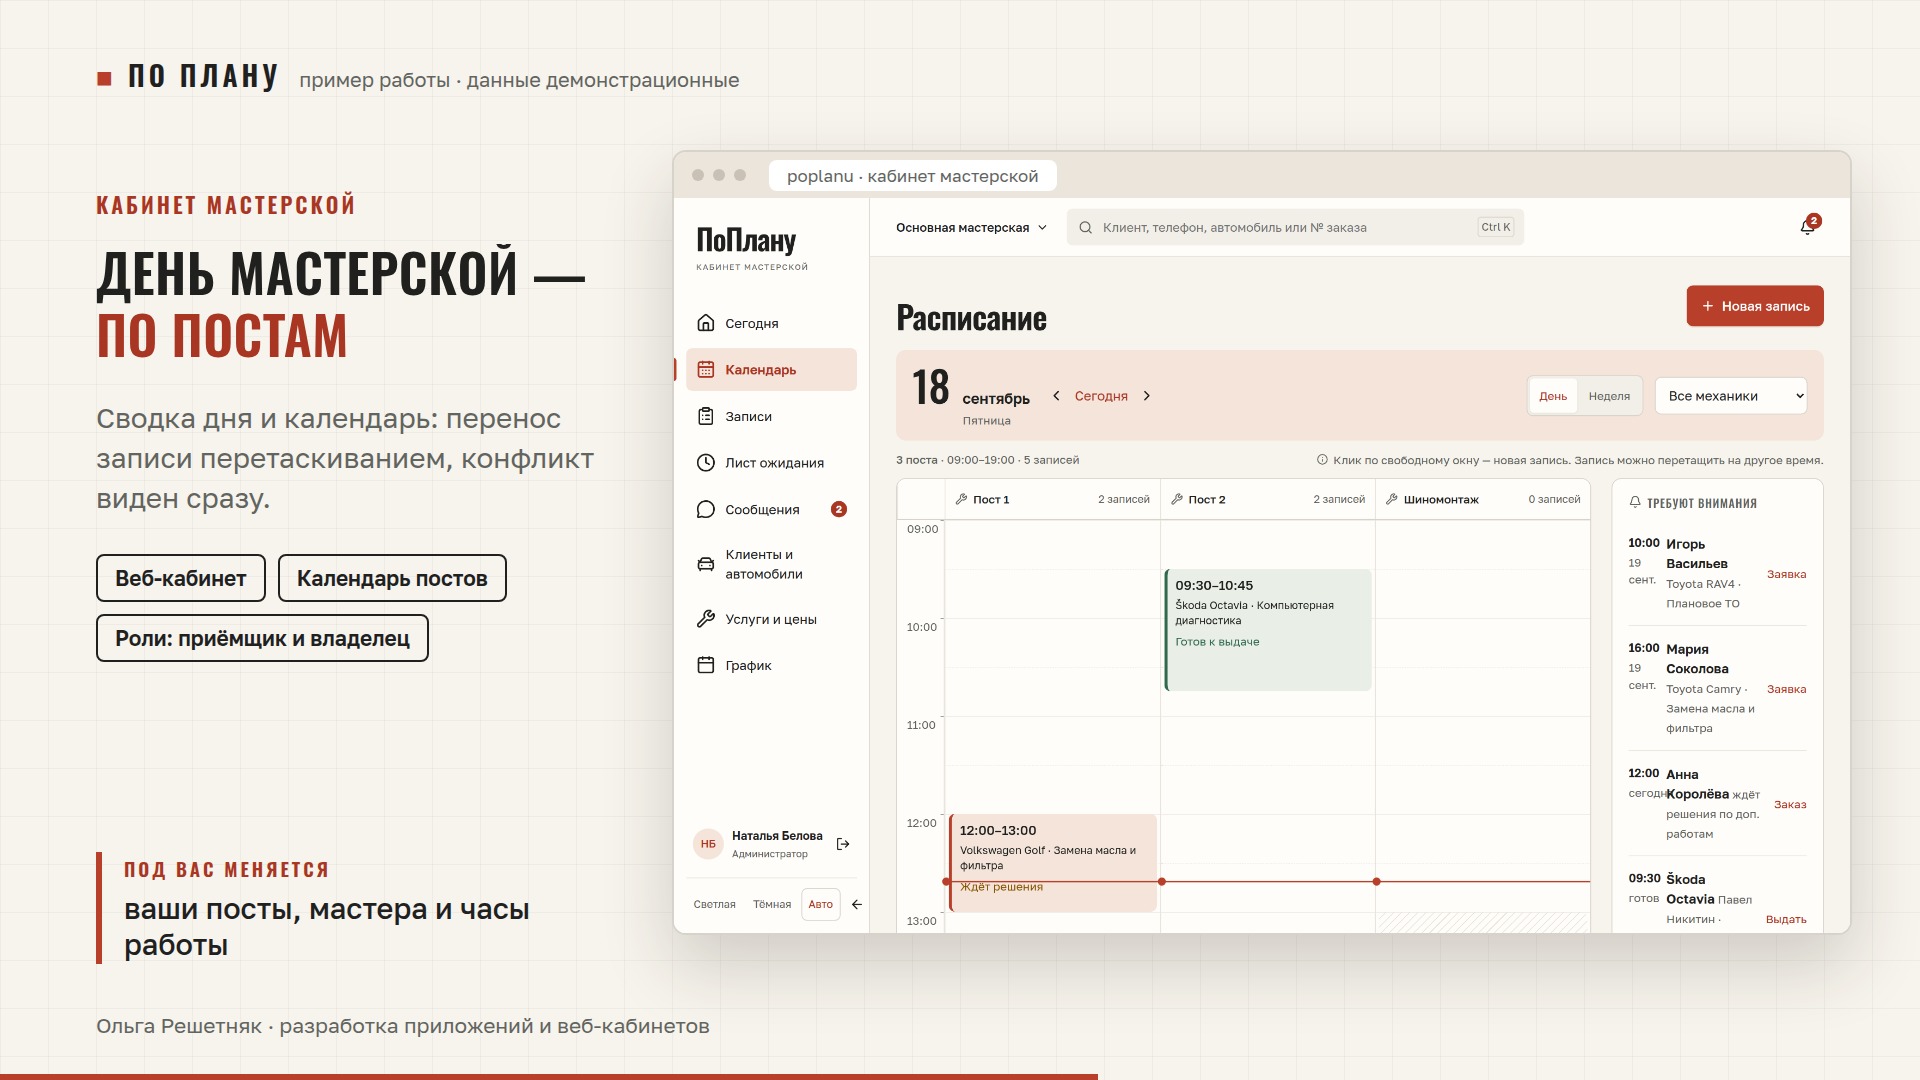Switch theme to Светлая
The height and width of the screenshot is (1080, 1920).
click(714, 904)
